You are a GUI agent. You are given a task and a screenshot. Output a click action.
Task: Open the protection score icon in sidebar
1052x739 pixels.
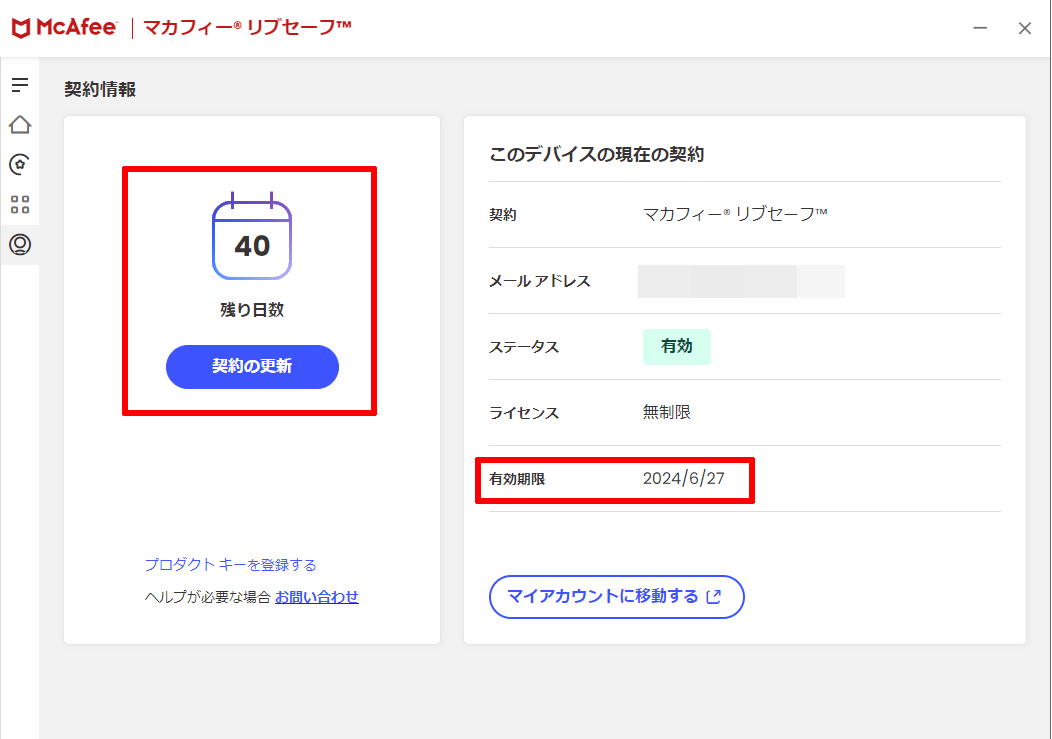coord(19,164)
